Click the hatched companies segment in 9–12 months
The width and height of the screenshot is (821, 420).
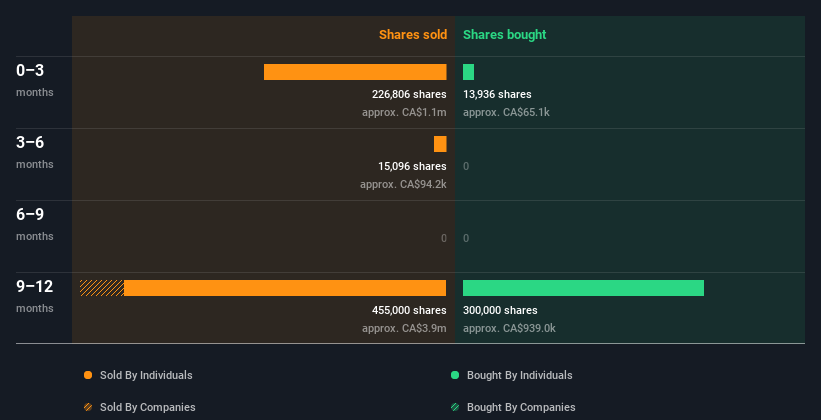point(102,288)
